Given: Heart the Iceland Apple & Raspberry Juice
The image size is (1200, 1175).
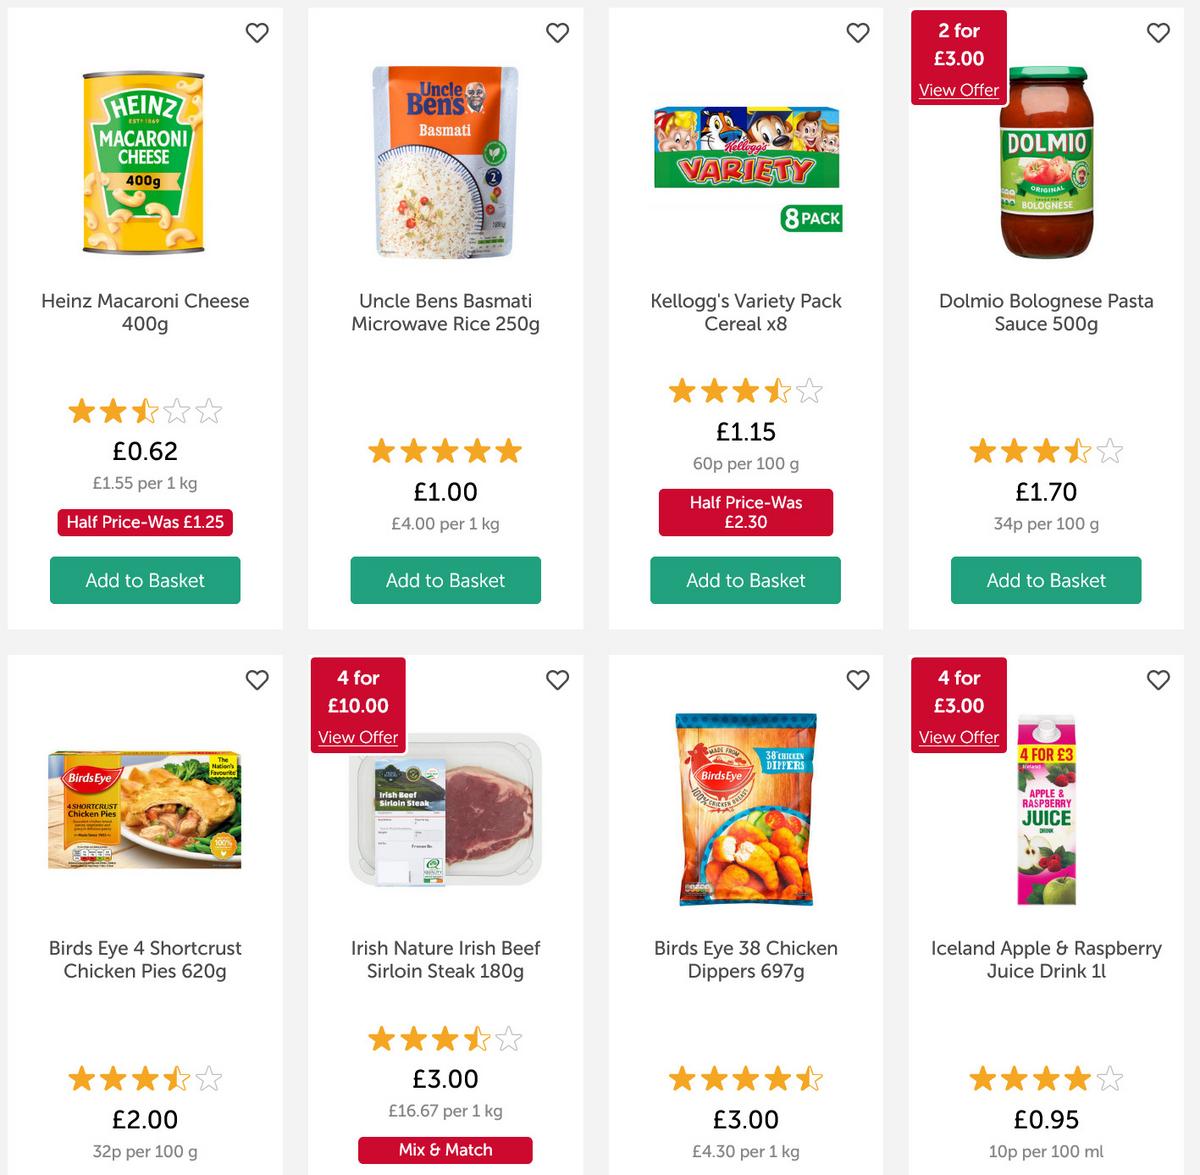Looking at the screenshot, I should [1158, 680].
